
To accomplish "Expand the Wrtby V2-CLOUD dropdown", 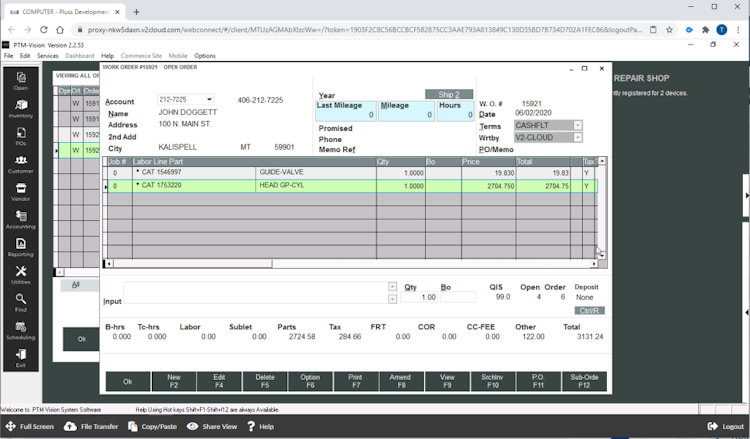I will click(x=578, y=138).
